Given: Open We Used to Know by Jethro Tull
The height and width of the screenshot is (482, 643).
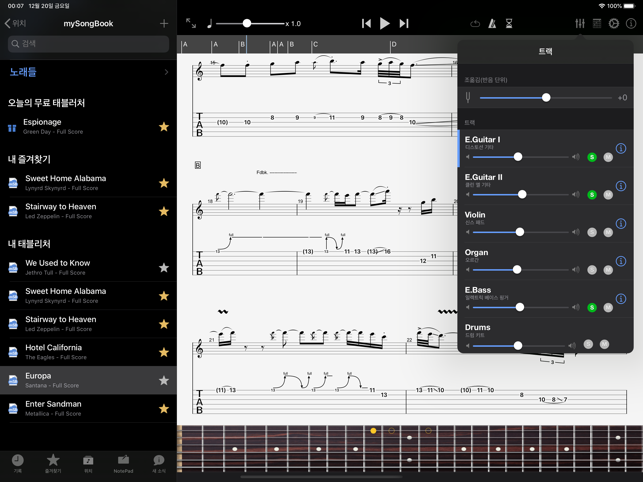Looking at the screenshot, I should coord(88,268).
